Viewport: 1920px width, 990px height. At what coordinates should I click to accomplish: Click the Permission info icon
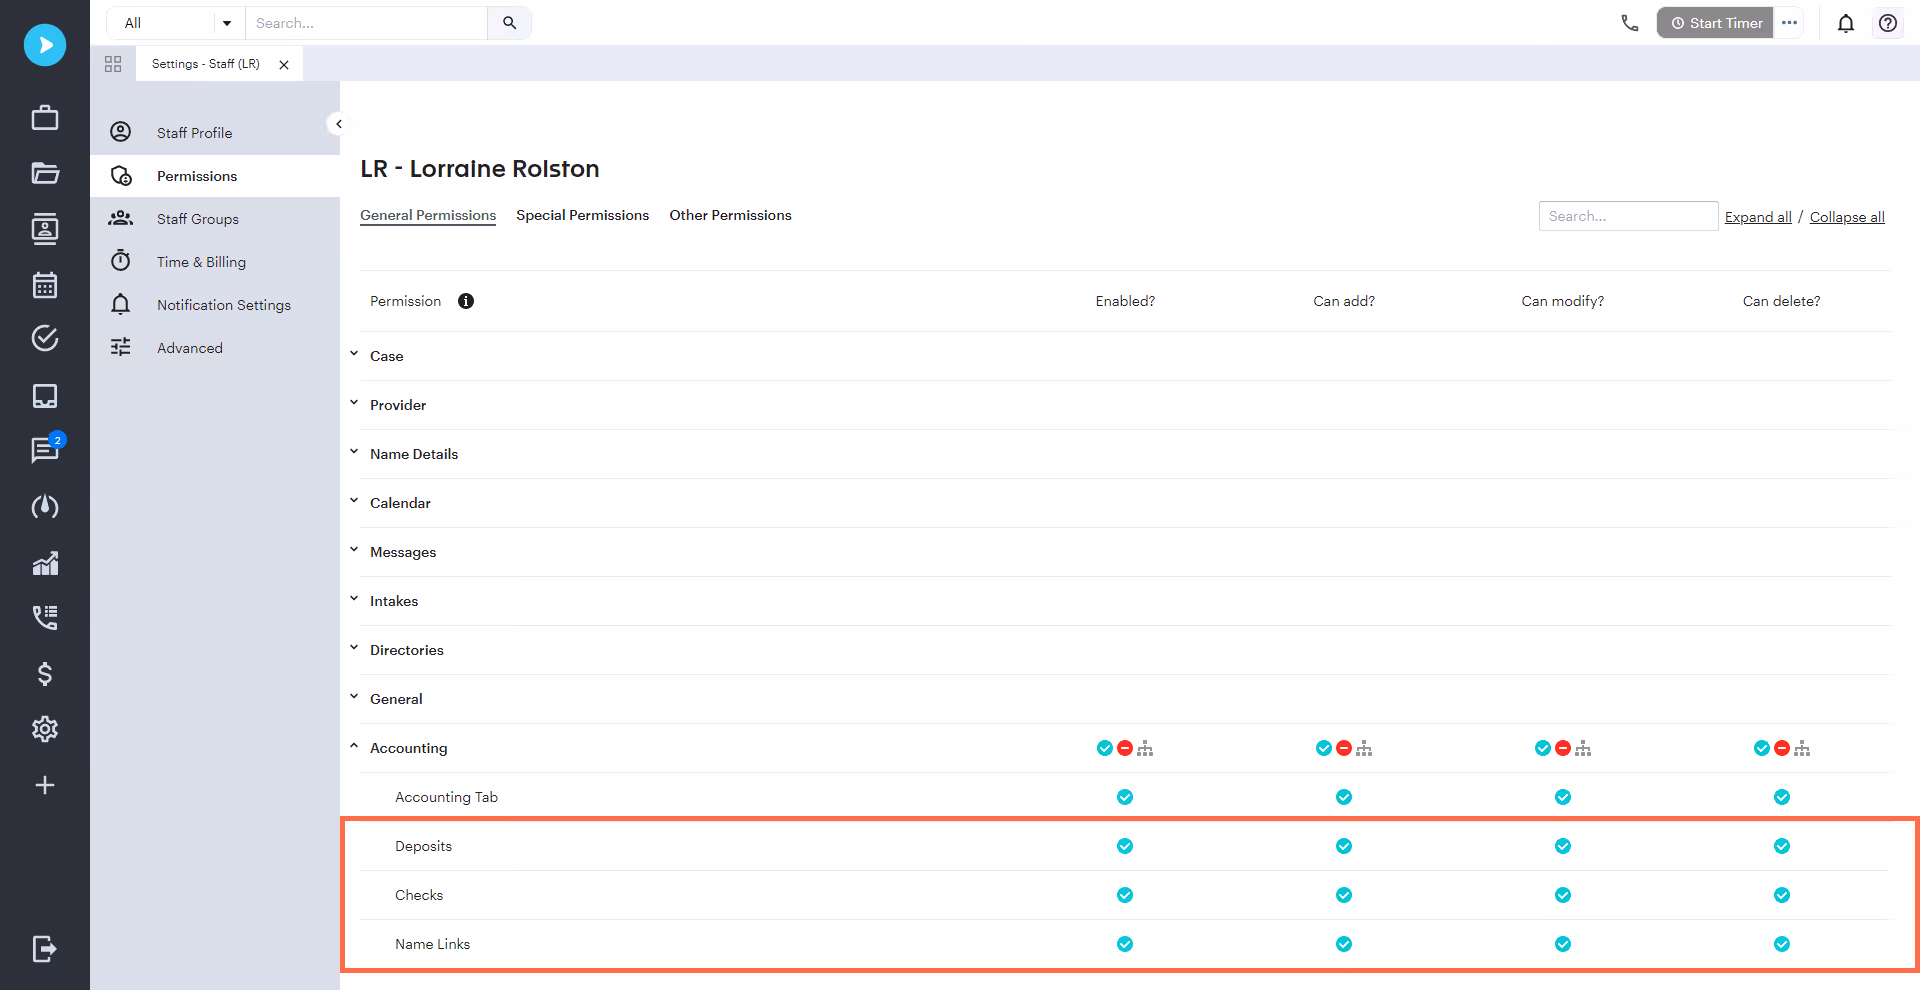[466, 301]
